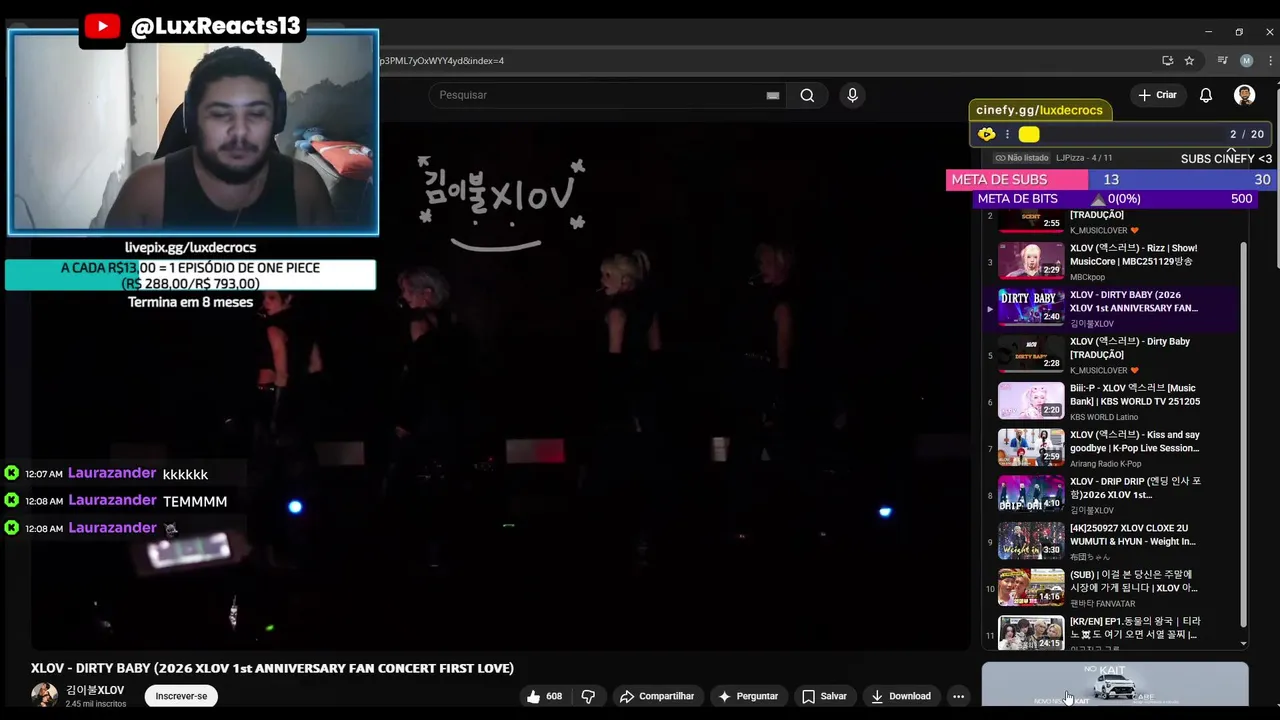The height and width of the screenshot is (720, 1280).
Task: Like the video (608 likes)
Action: (545, 696)
